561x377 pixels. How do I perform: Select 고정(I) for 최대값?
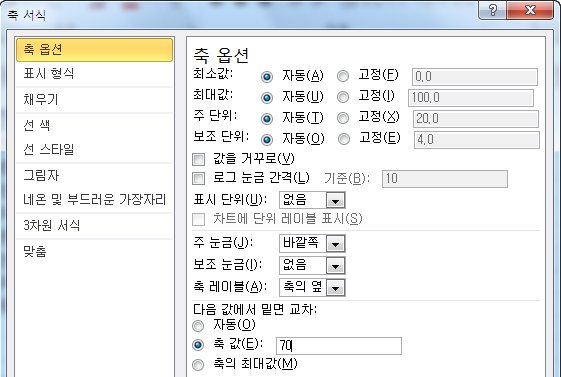[343, 97]
